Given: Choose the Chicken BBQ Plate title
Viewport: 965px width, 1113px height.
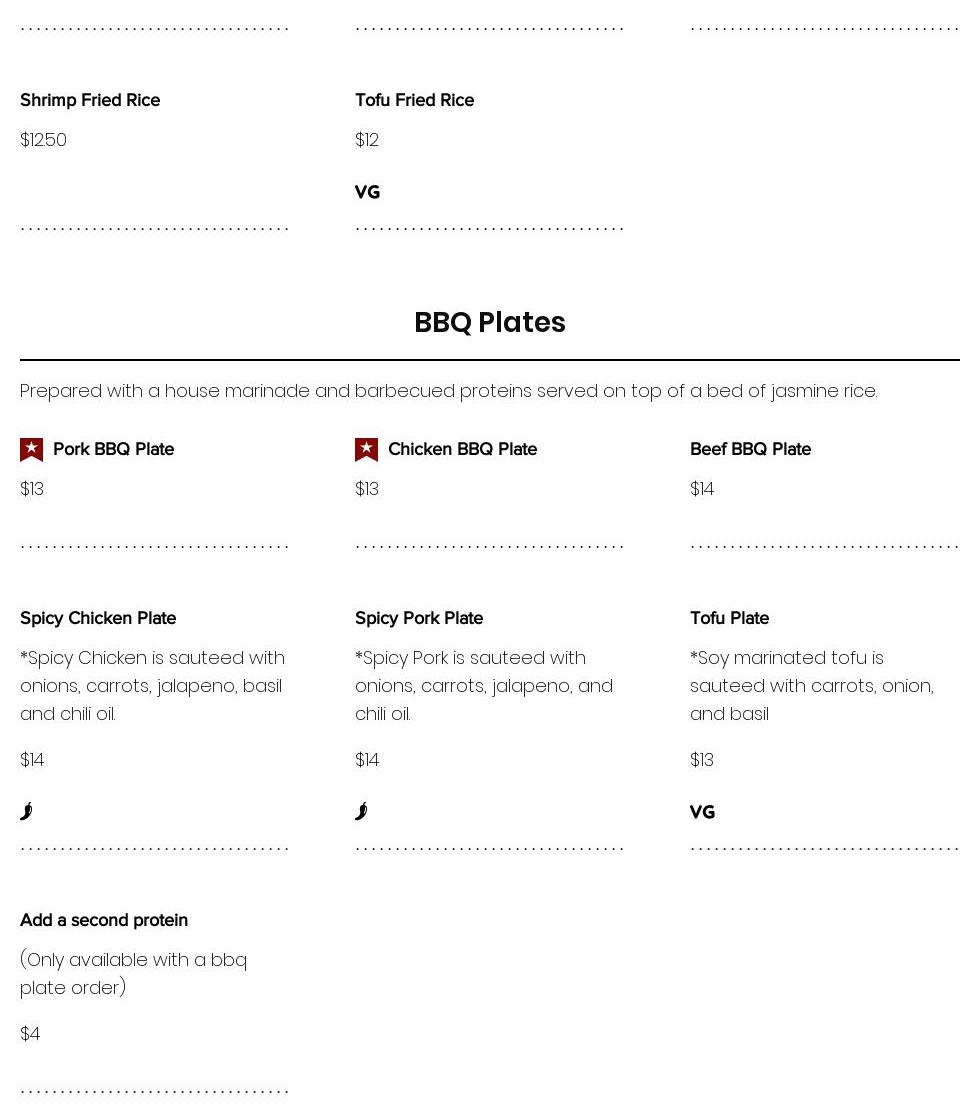Looking at the screenshot, I should pos(462,449).
